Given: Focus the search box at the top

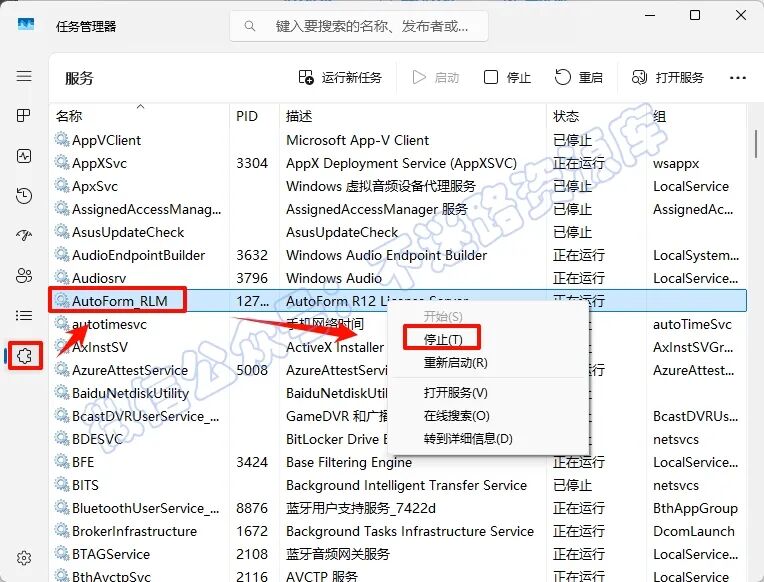Looking at the screenshot, I should click(359, 26).
